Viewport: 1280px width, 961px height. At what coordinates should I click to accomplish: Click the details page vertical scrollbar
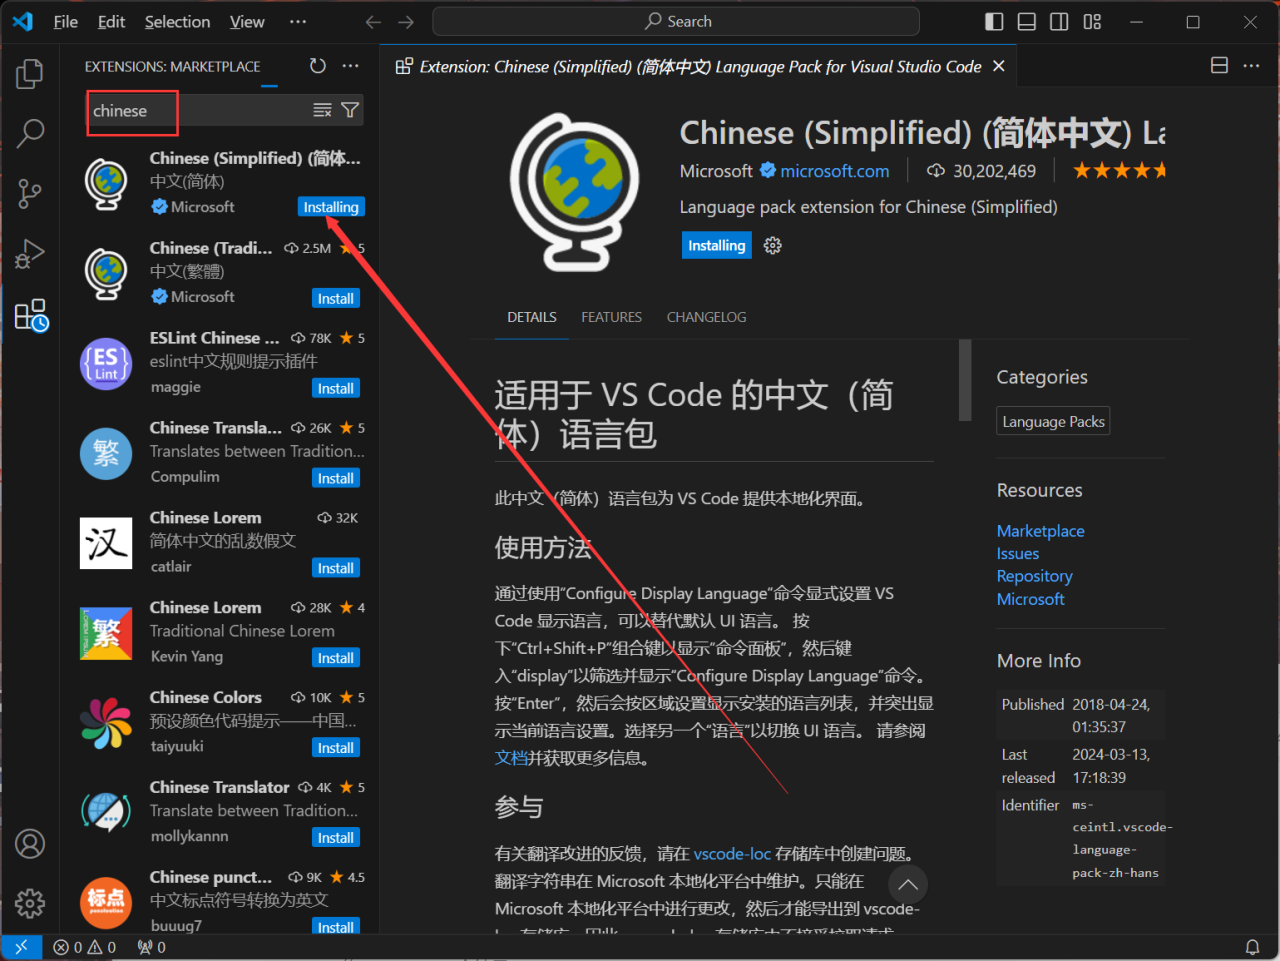click(x=965, y=380)
